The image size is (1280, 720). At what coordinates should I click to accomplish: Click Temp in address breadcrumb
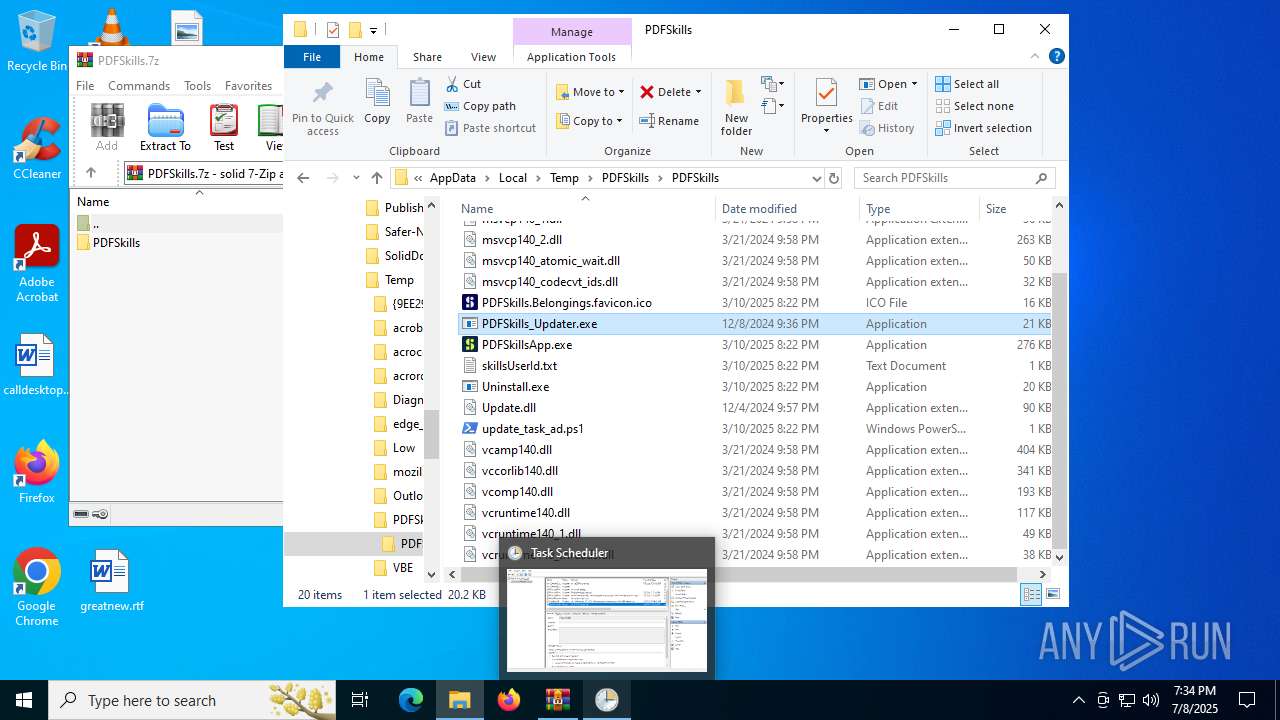(x=564, y=178)
